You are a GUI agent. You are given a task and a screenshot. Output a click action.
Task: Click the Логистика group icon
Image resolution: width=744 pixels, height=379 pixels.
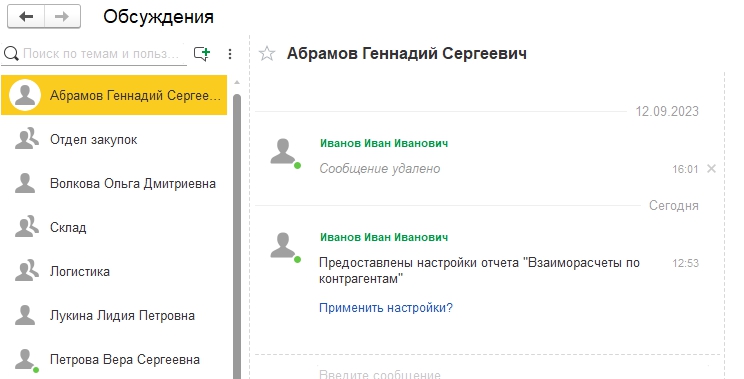click(x=26, y=271)
